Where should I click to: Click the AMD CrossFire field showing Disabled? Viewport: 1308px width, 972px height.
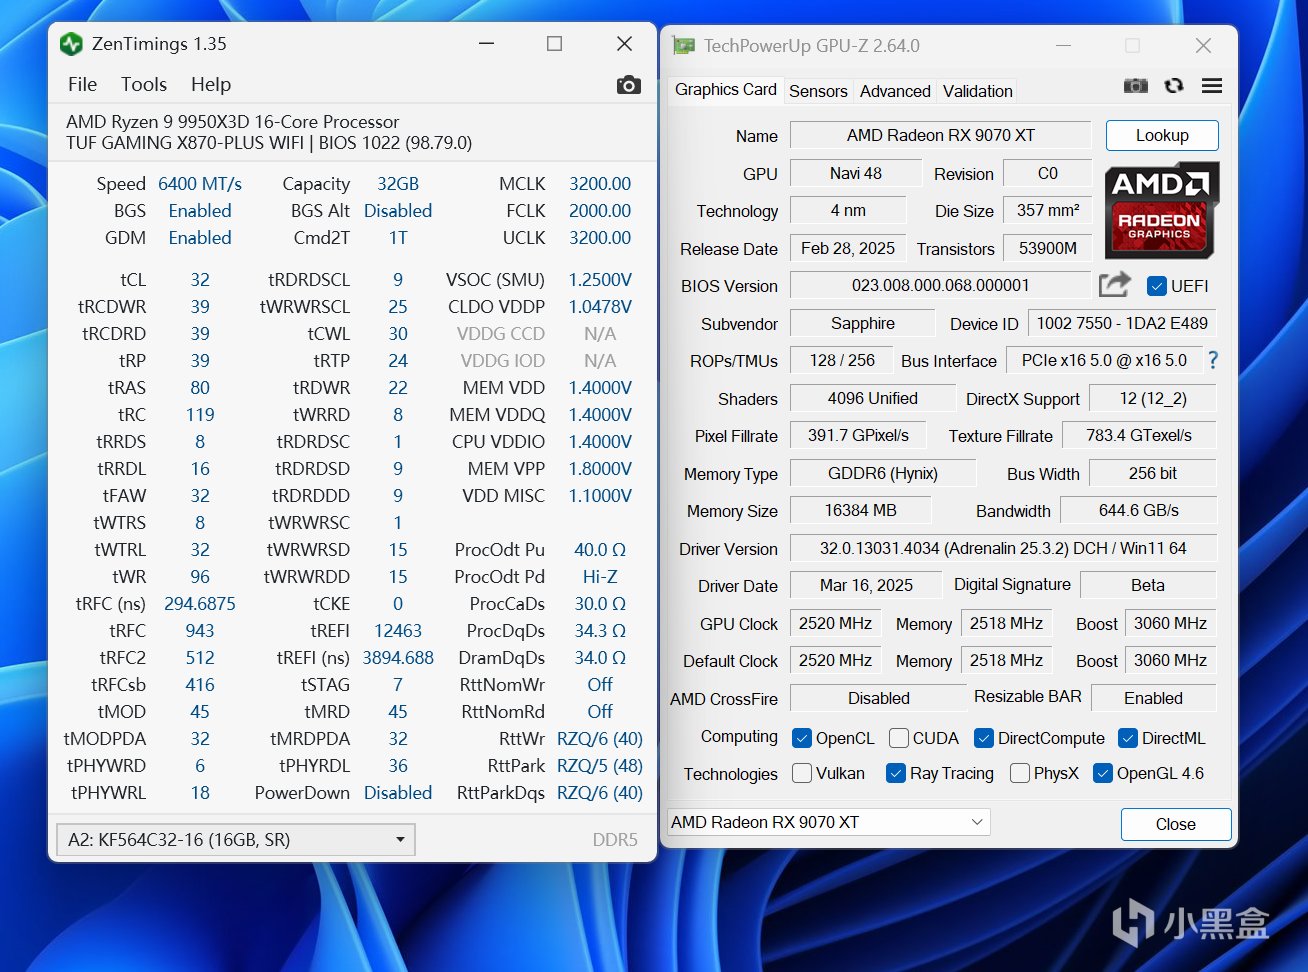(879, 698)
